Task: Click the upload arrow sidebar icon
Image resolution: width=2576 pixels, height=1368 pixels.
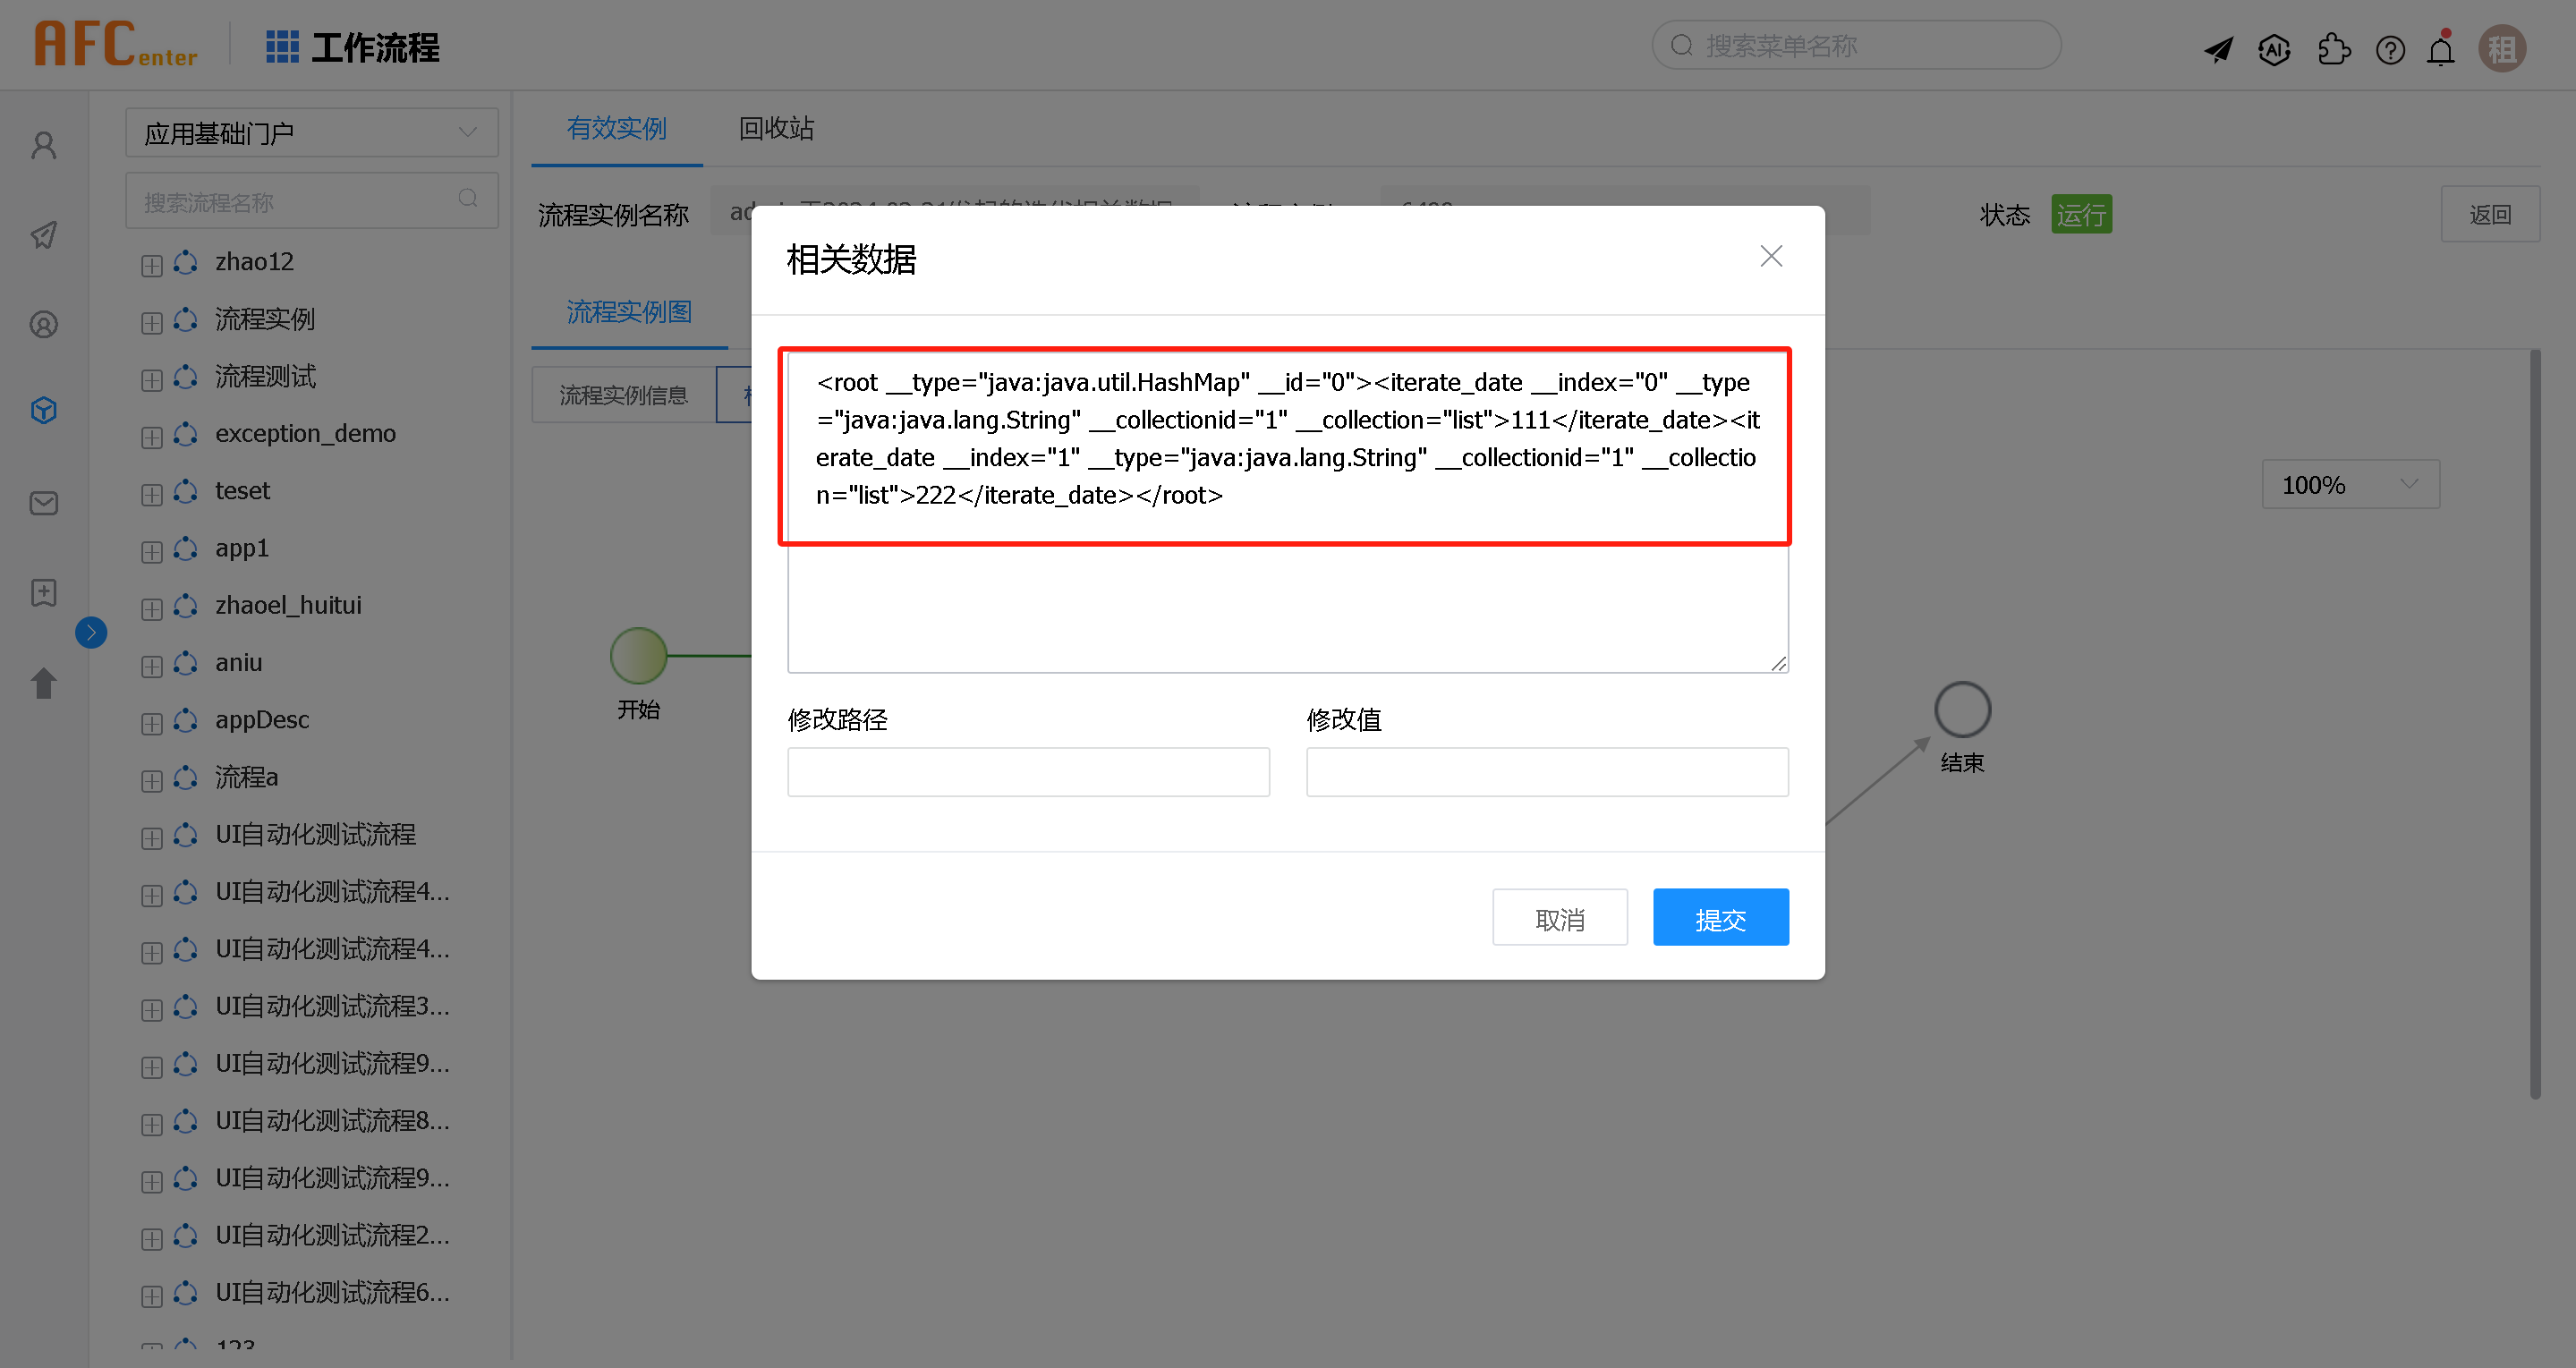Action: (44, 683)
